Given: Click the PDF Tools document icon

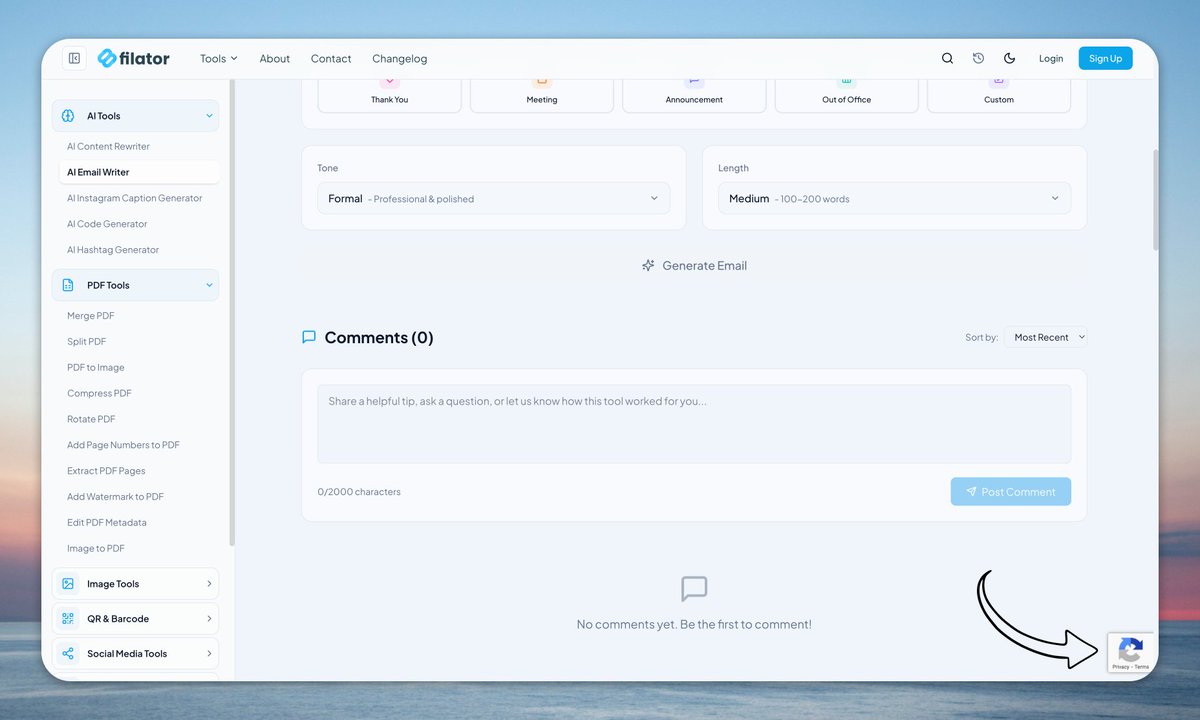Looking at the screenshot, I should click(x=68, y=285).
